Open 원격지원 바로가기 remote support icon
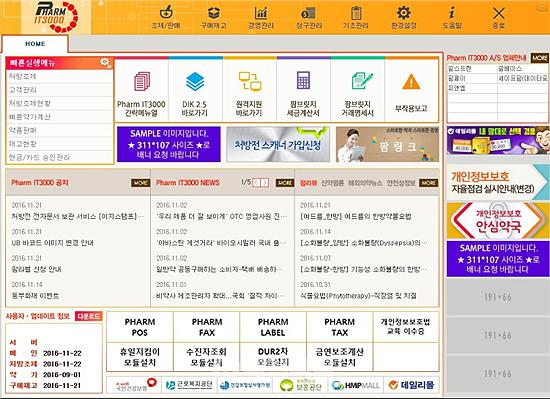Image resolution: width=550 pixels, height=399 pixels. 249,81
